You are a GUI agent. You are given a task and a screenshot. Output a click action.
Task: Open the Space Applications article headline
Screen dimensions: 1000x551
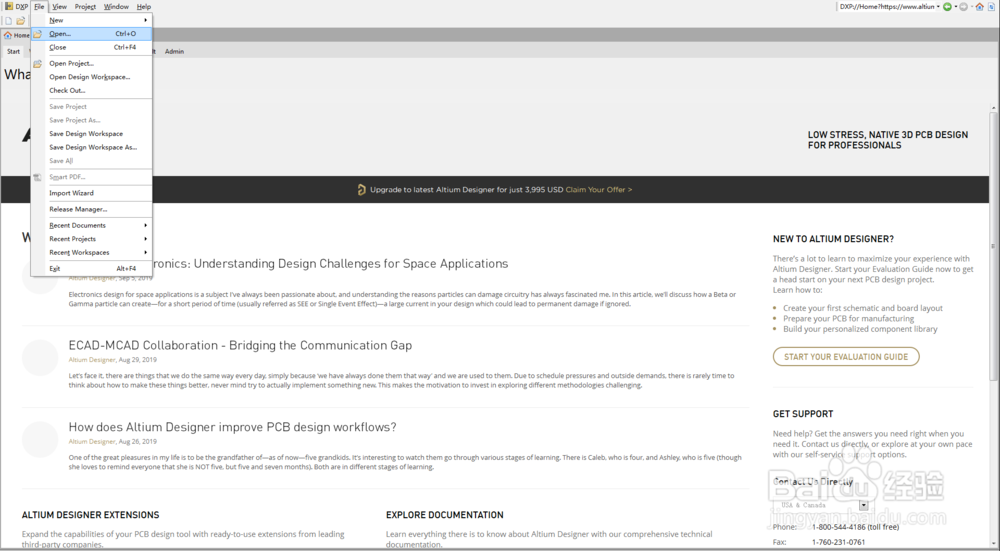tap(330, 263)
